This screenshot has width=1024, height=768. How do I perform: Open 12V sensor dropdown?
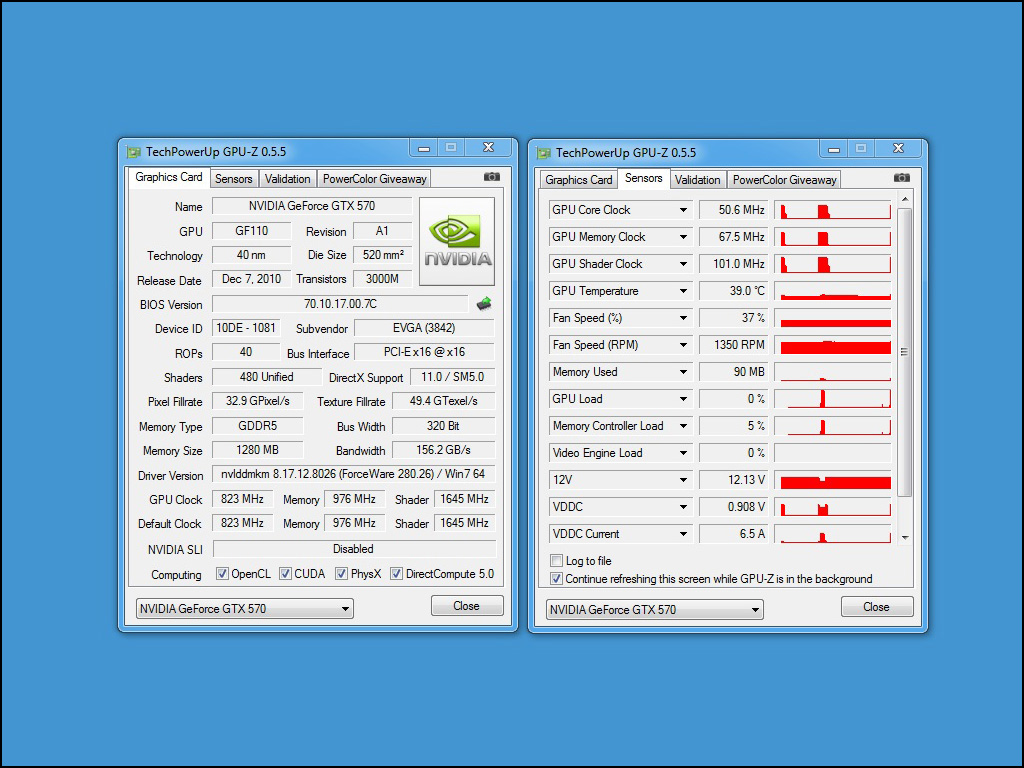[x=683, y=480]
